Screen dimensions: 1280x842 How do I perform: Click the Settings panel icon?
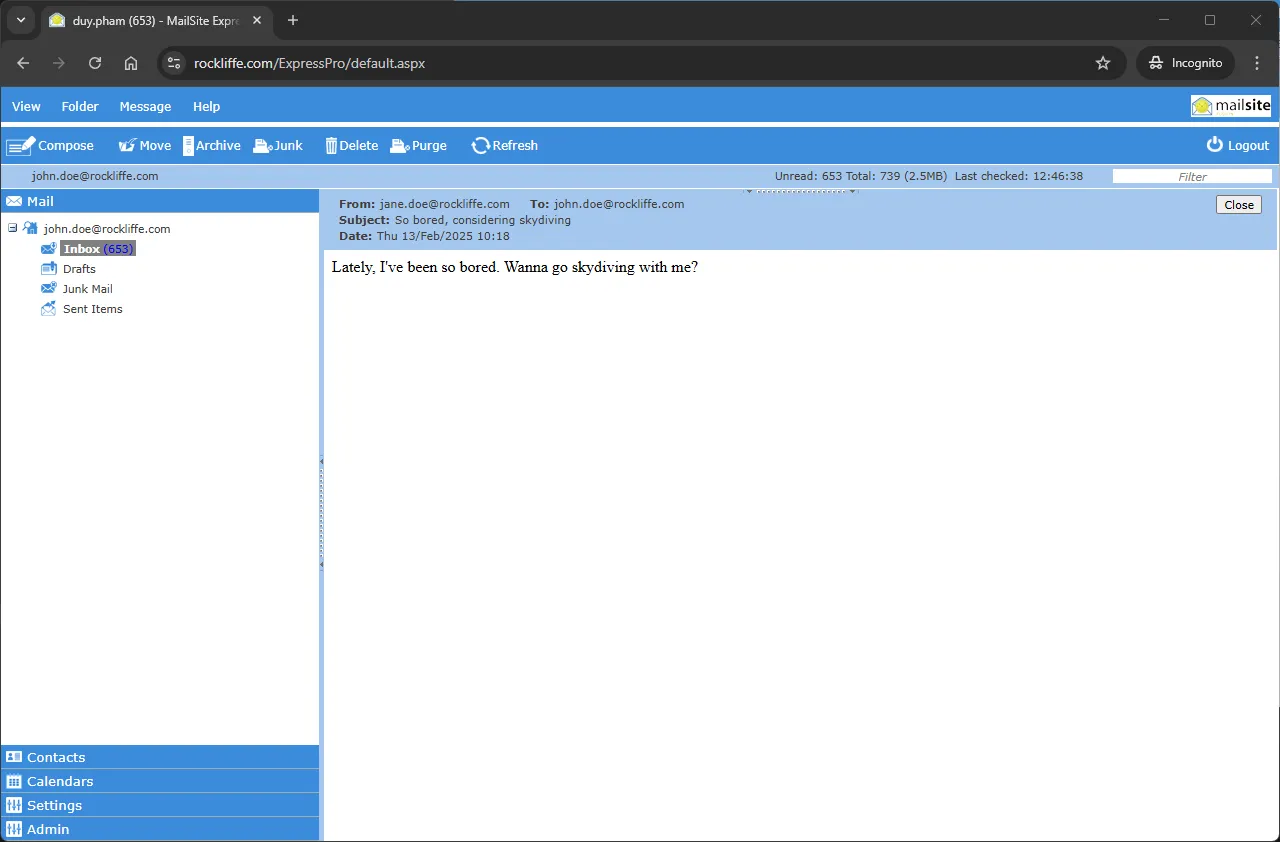(12, 804)
